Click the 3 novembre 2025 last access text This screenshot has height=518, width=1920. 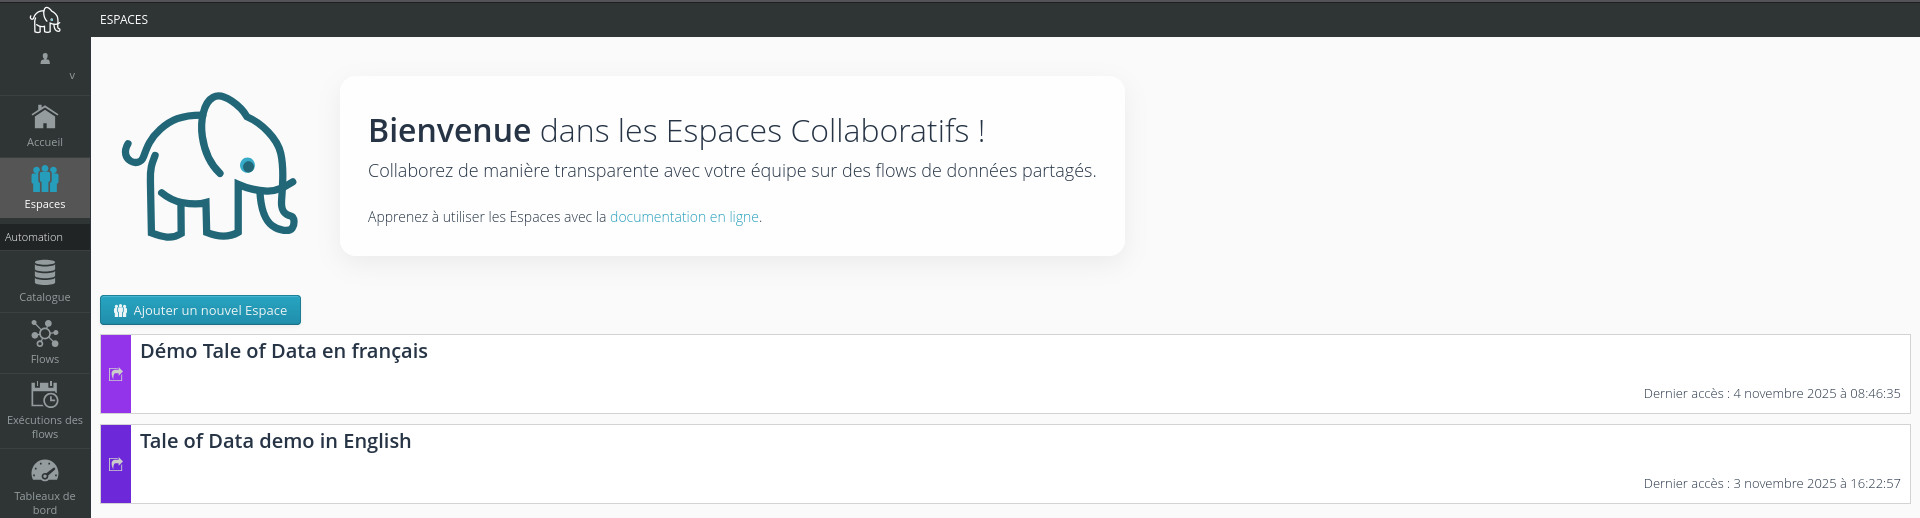(1771, 483)
